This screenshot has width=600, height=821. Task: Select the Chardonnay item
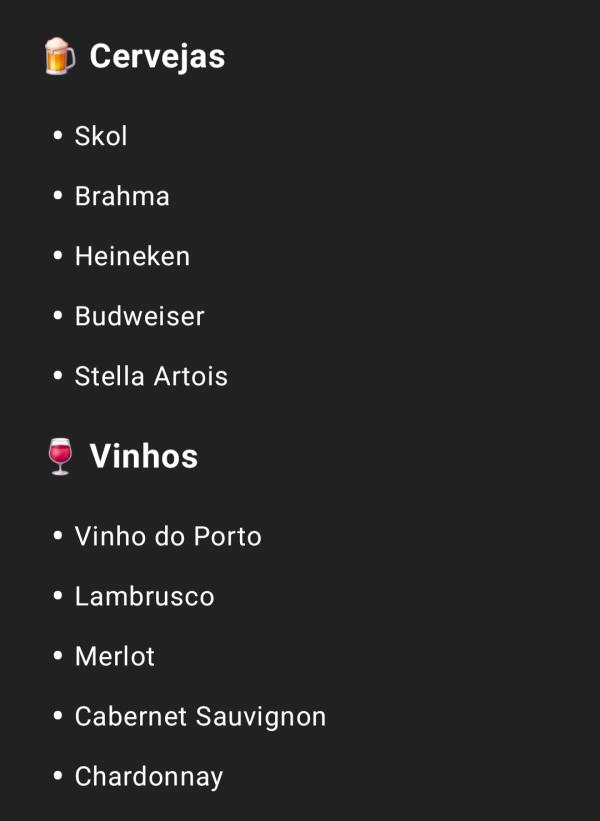(x=149, y=776)
